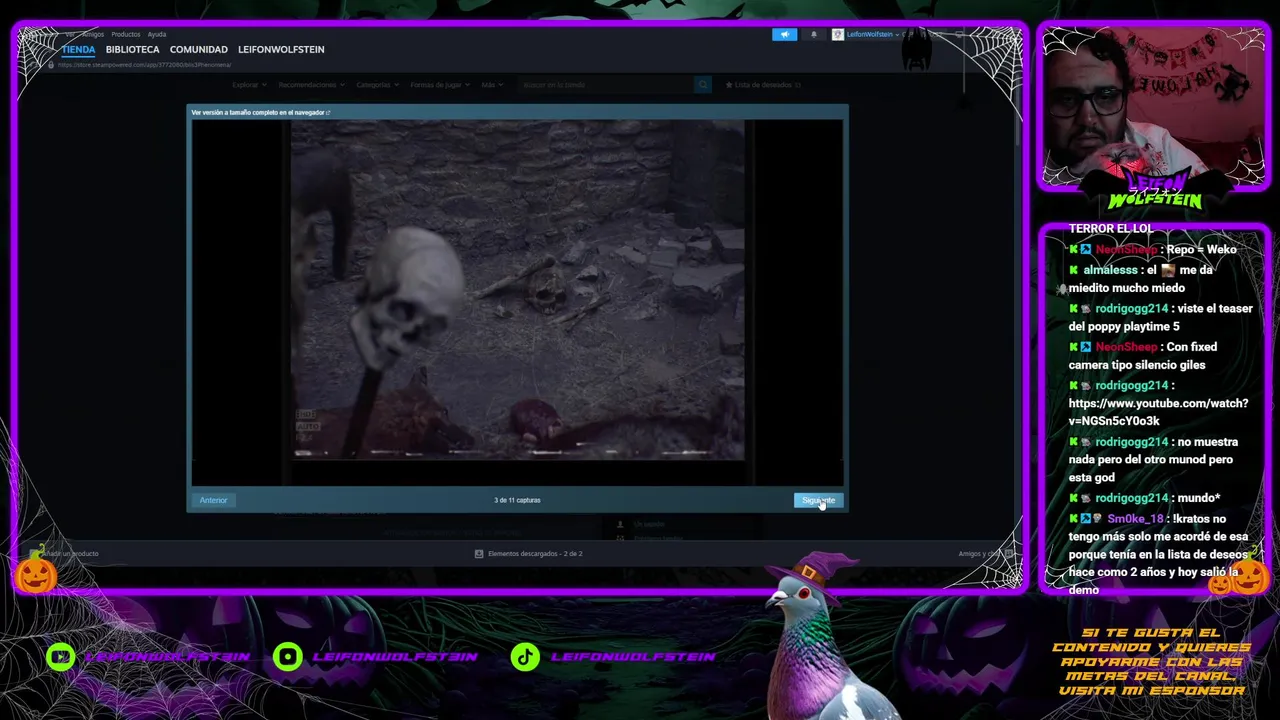Open the Amigos menu
The image size is (1280, 720).
(93, 34)
